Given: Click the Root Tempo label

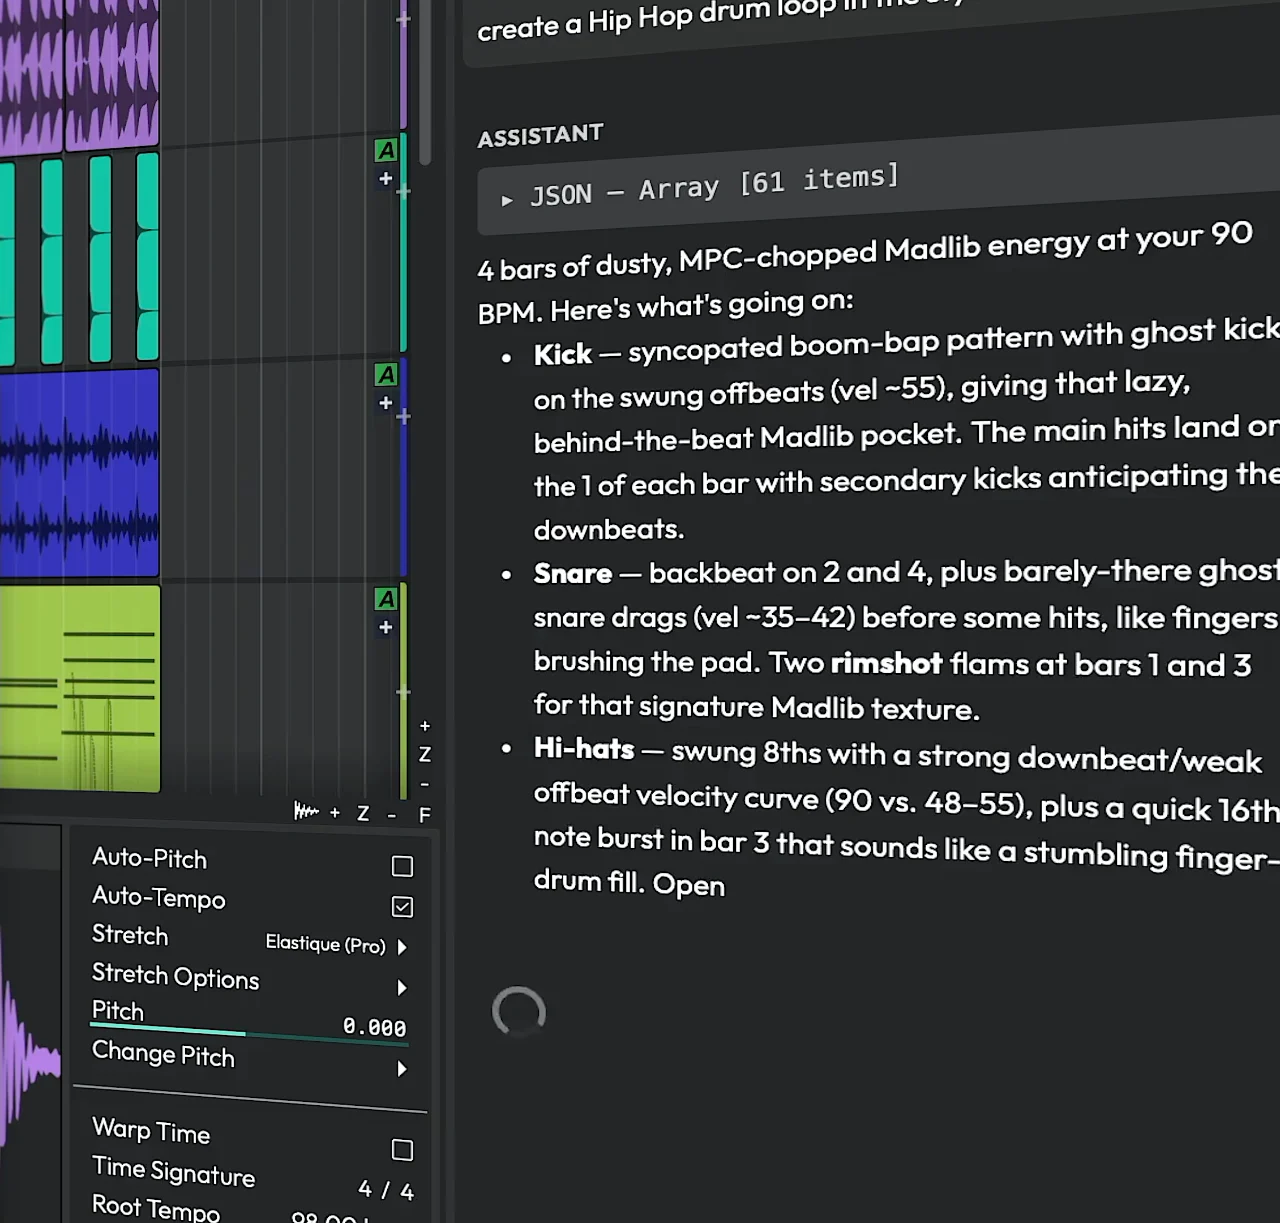Looking at the screenshot, I should (x=156, y=1207).
